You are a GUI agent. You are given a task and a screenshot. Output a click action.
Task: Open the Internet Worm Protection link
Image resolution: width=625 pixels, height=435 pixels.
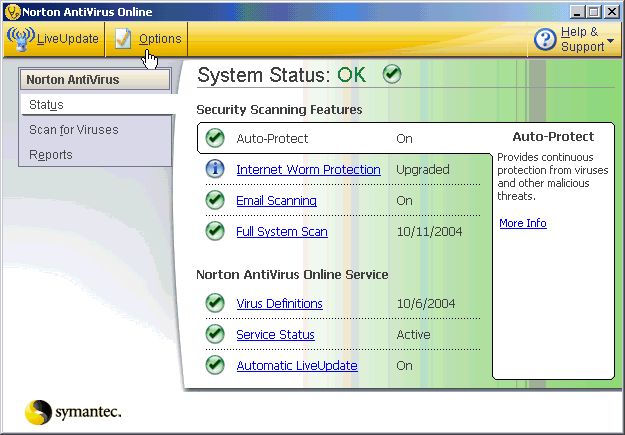pos(308,169)
